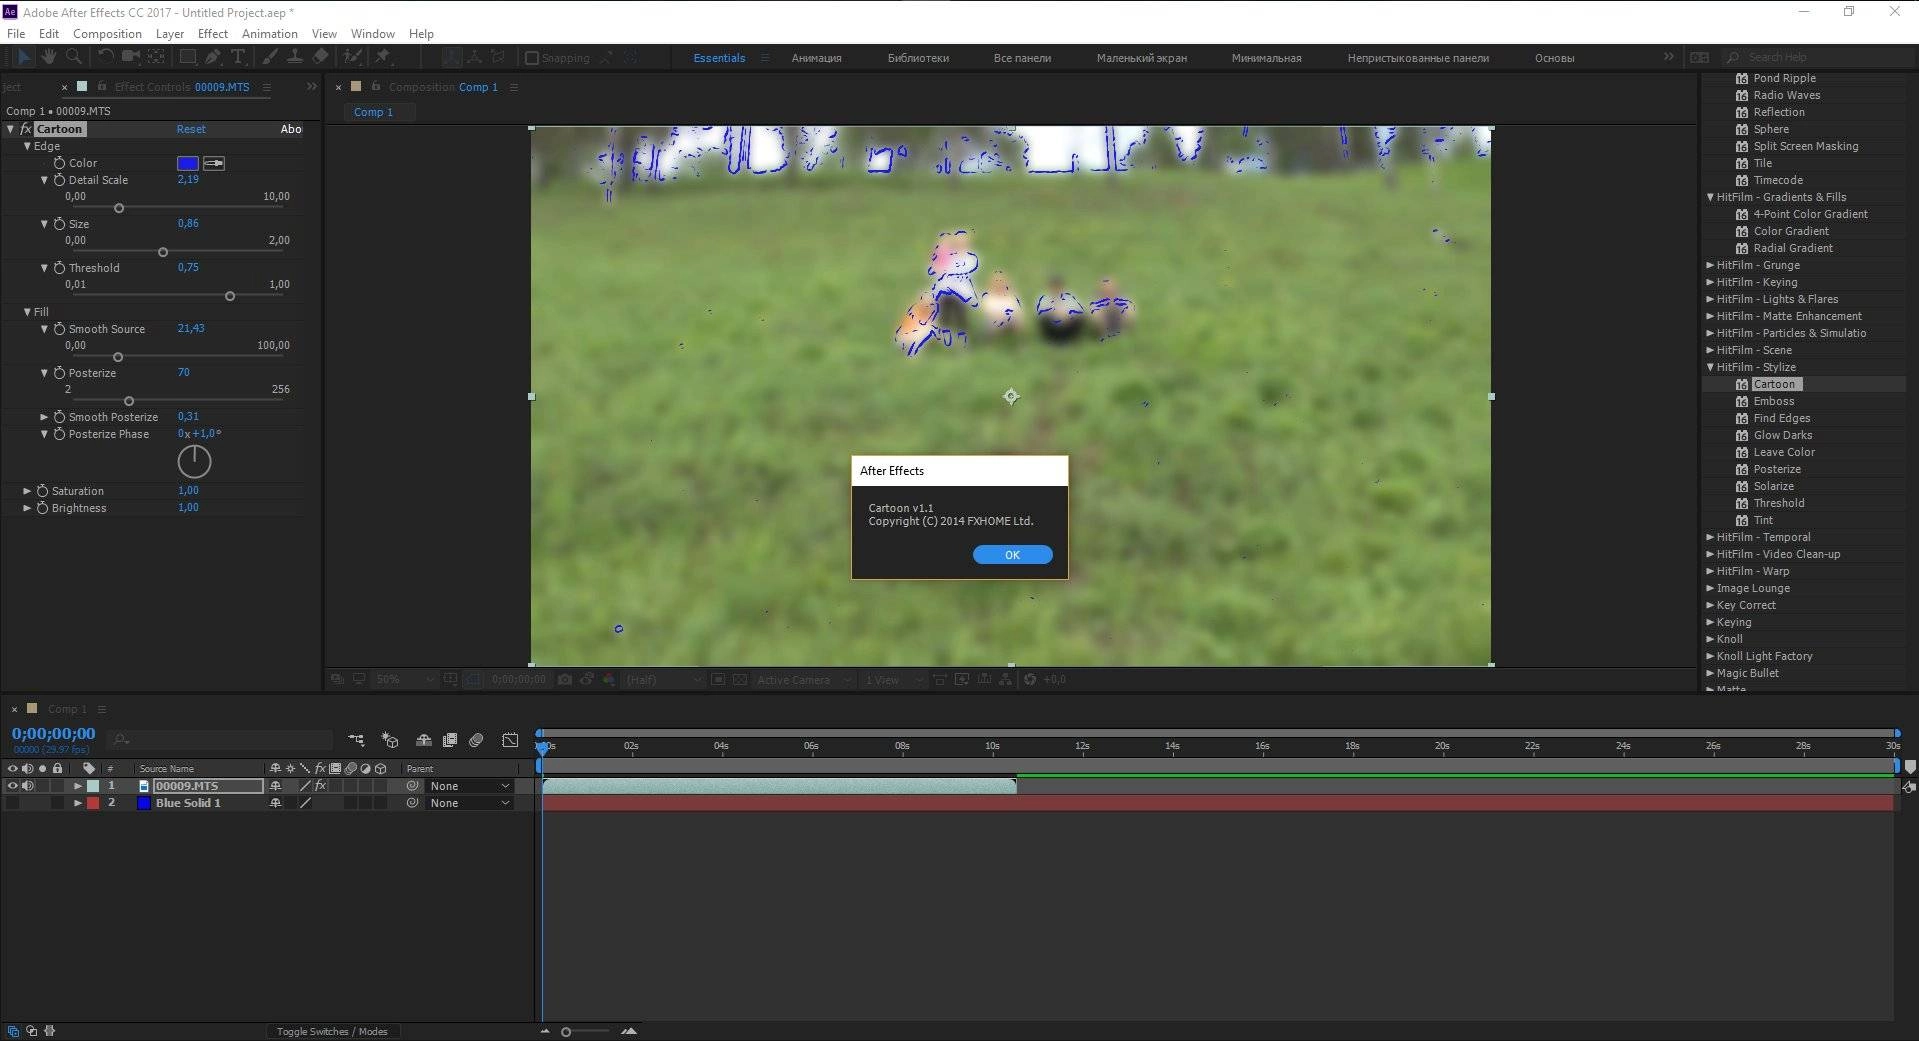Screen dimensions: 1919x1041
Task: Enable Motion Blur switch in timeline header
Action: (477, 740)
